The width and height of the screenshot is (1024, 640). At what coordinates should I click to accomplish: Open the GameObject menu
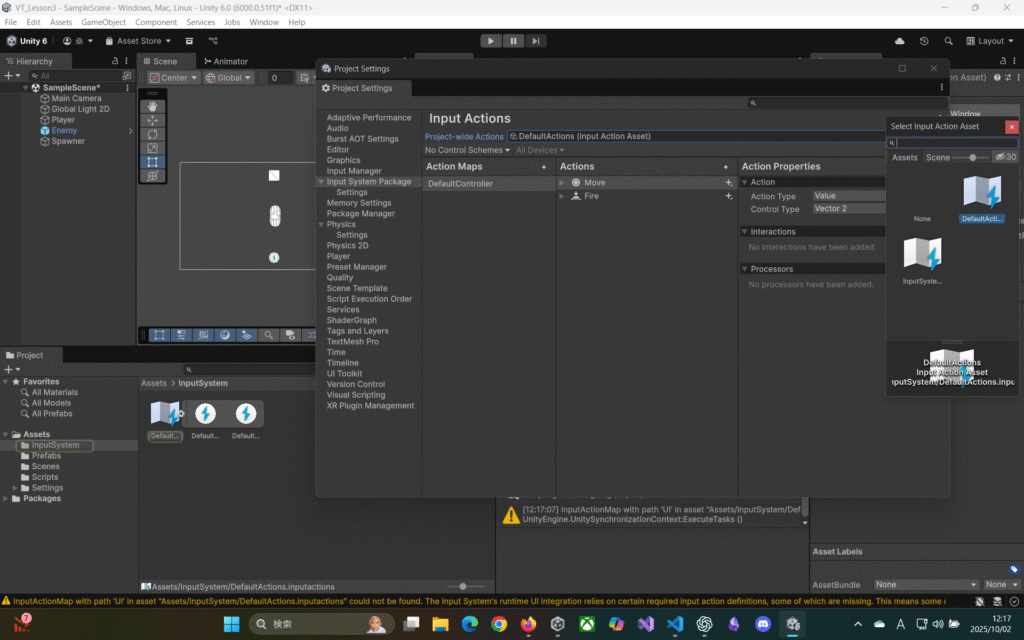pos(104,22)
